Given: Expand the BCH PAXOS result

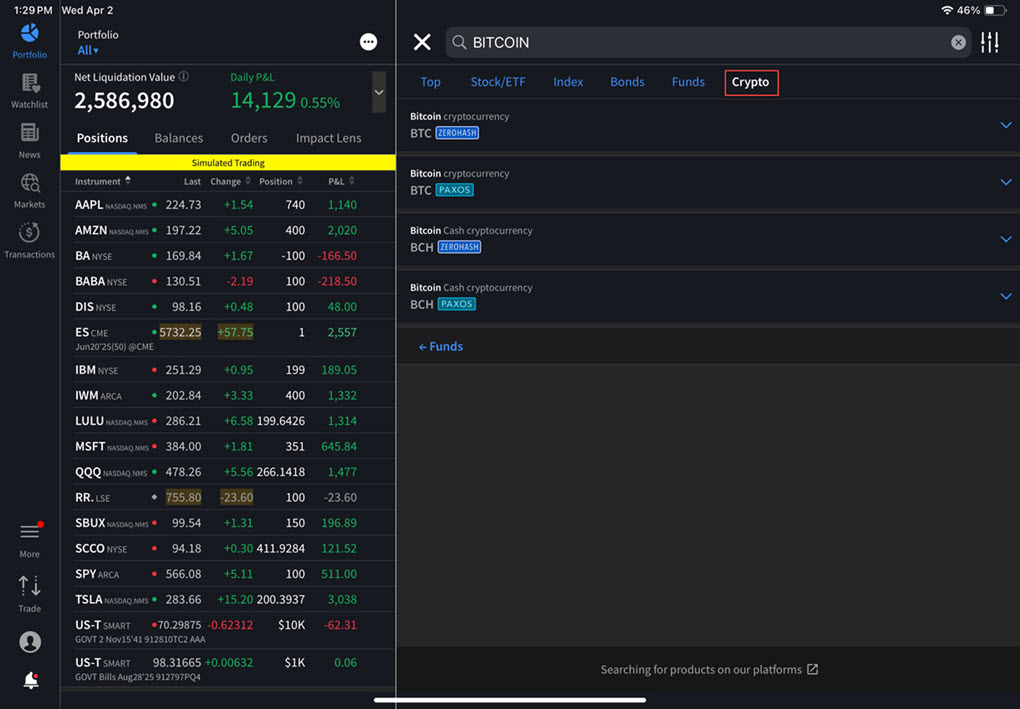Looking at the screenshot, I should click(x=1006, y=296).
